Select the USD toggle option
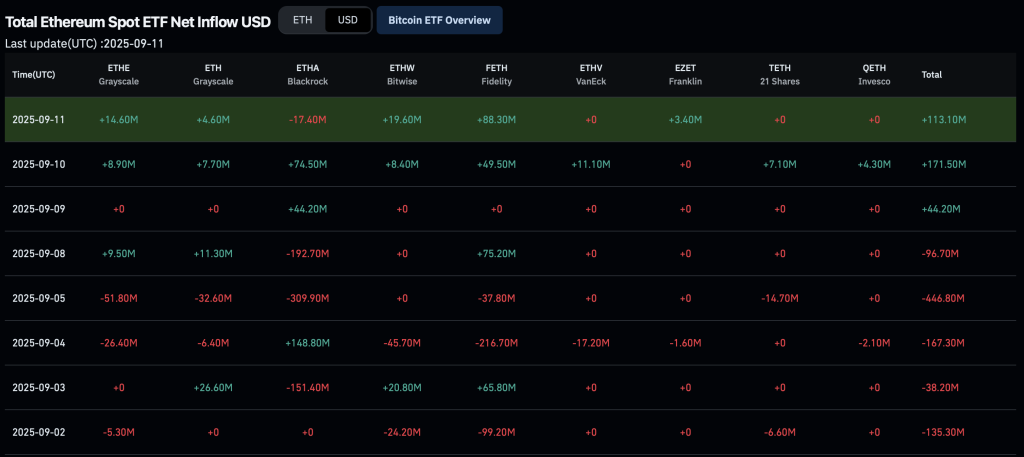This screenshot has width=1024, height=457. pyautogui.click(x=348, y=20)
